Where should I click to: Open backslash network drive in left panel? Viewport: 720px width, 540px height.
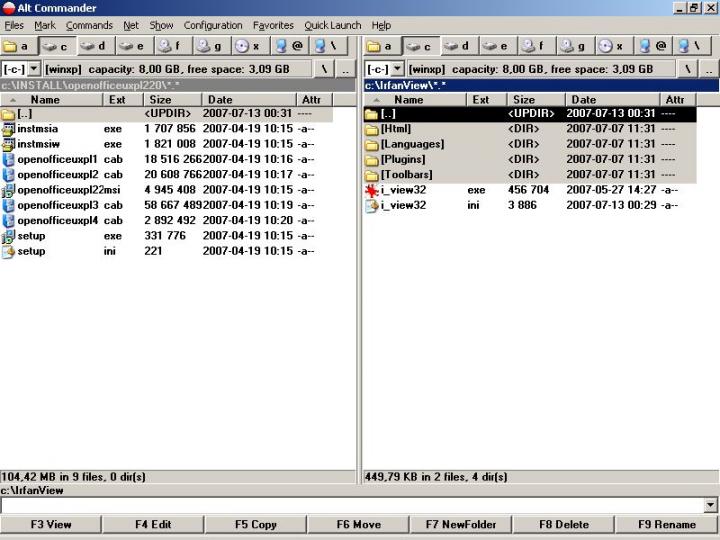point(329,46)
